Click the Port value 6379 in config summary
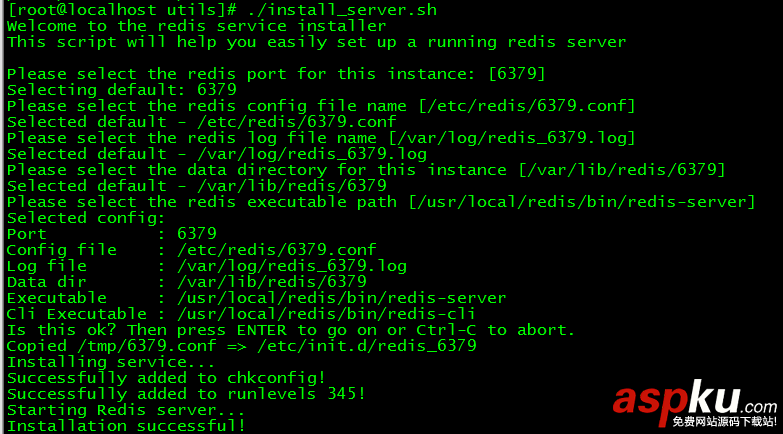This screenshot has height=434, width=783. pos(196,234)
